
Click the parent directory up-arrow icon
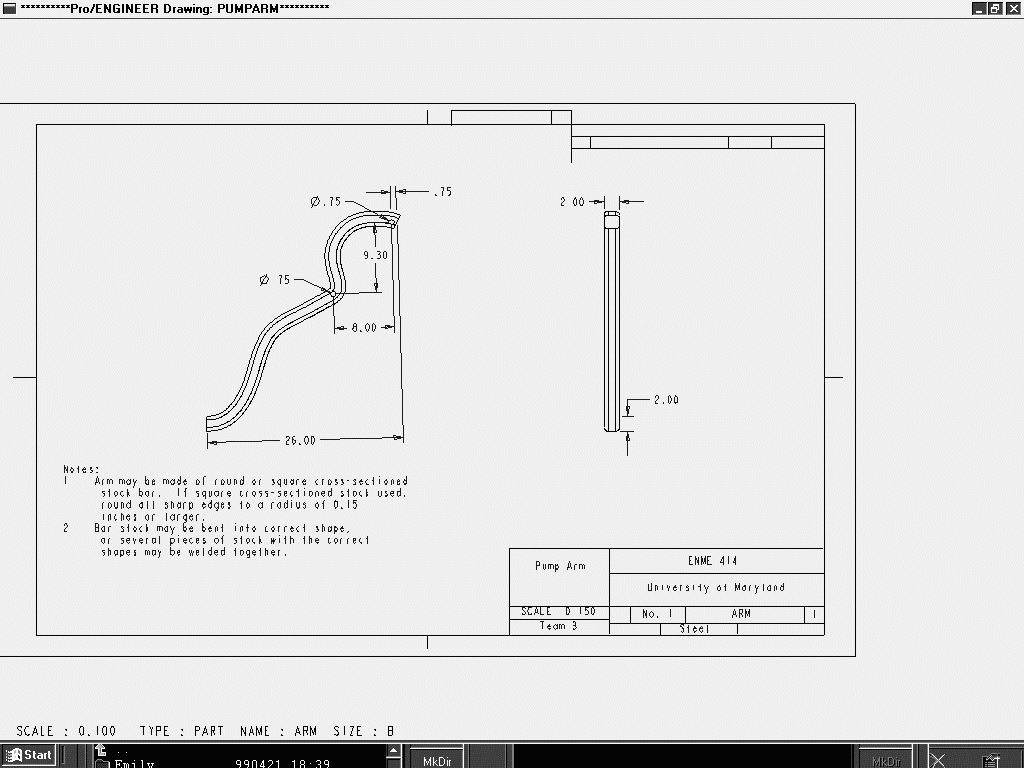pos(101,750)
